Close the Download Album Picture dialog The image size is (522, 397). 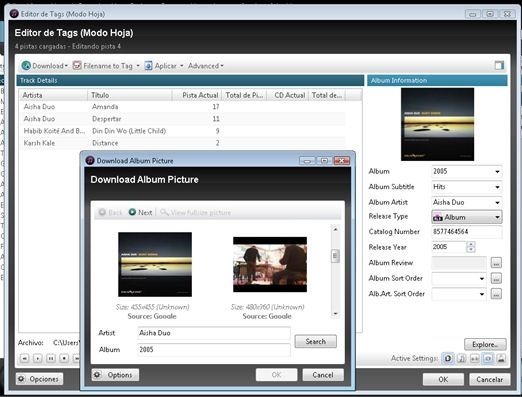[342, 161]
